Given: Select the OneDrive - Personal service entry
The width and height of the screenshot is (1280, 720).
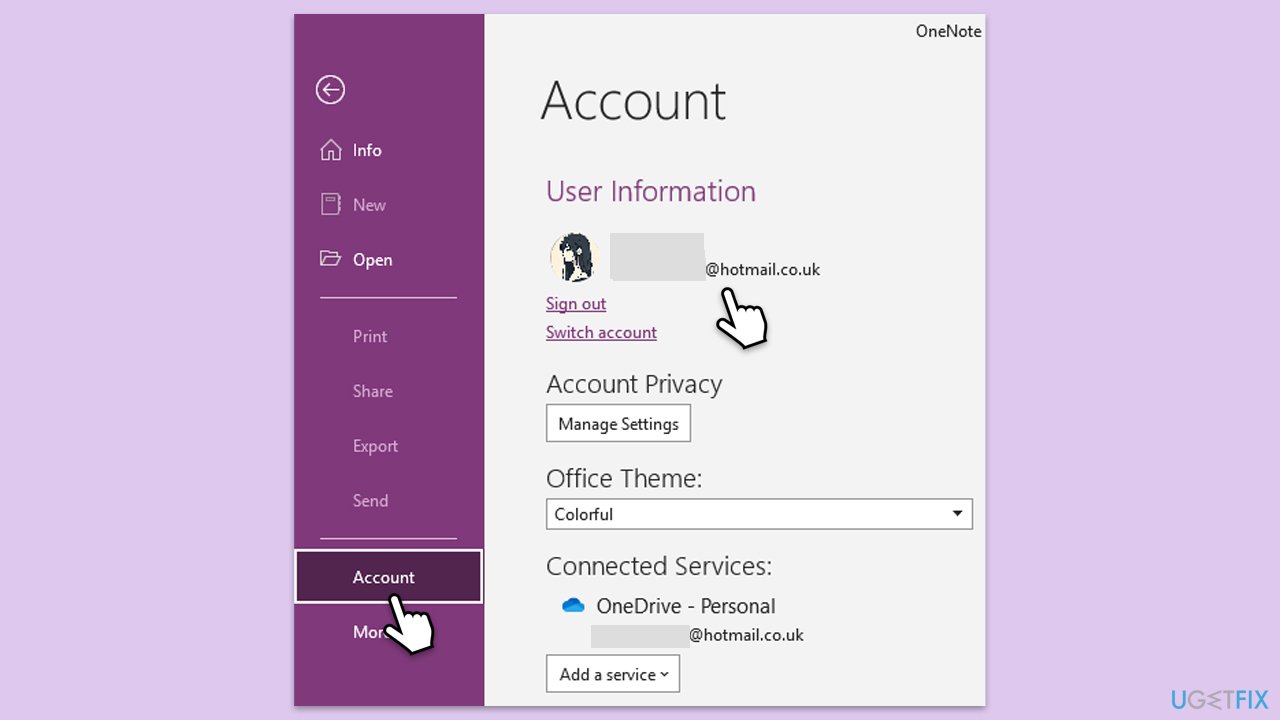Looking at the screenshot, I should pyautogui.click(x=685, y=606).
